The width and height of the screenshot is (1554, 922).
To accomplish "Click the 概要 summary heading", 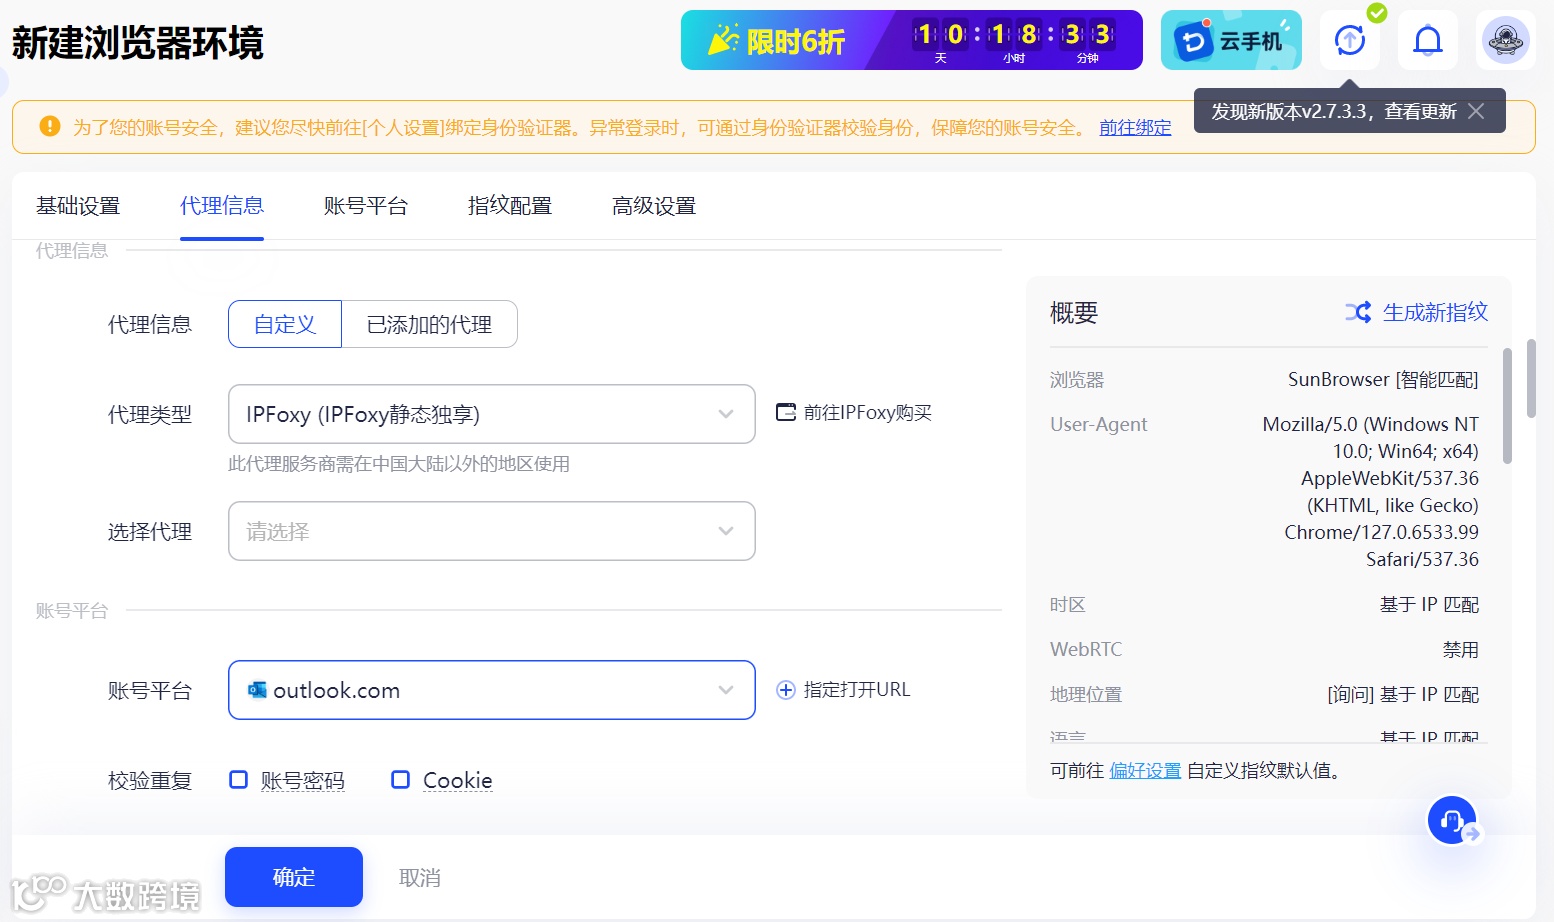I will 1074,313.
